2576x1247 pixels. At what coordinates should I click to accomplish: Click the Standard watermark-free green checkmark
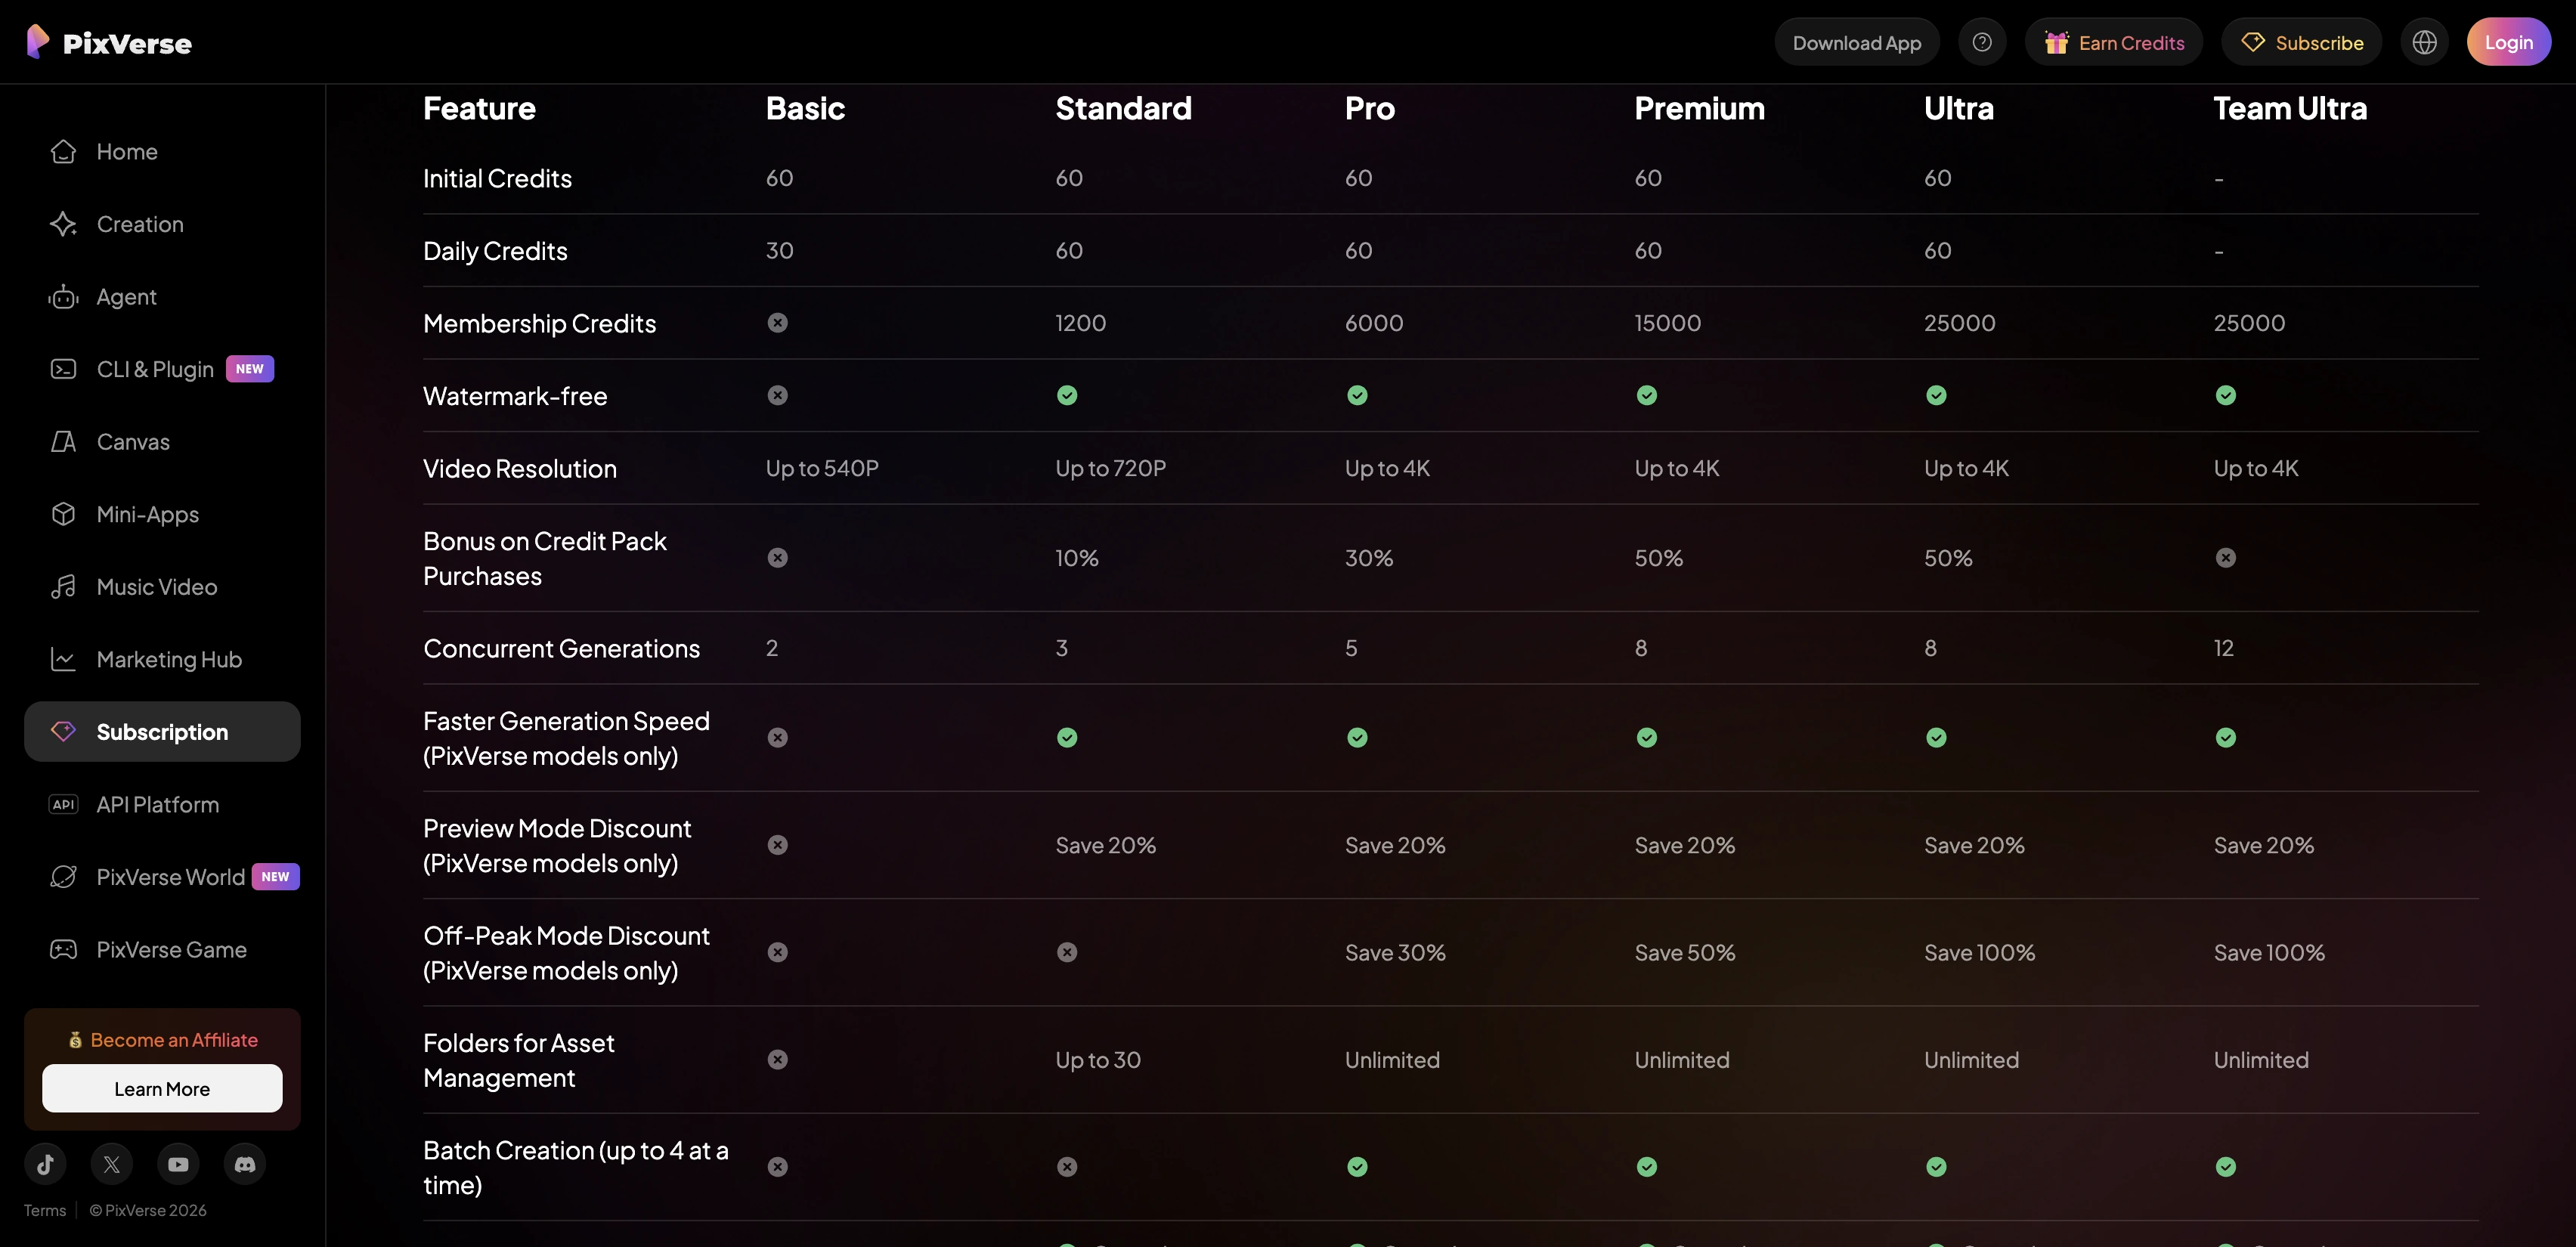1067,395
